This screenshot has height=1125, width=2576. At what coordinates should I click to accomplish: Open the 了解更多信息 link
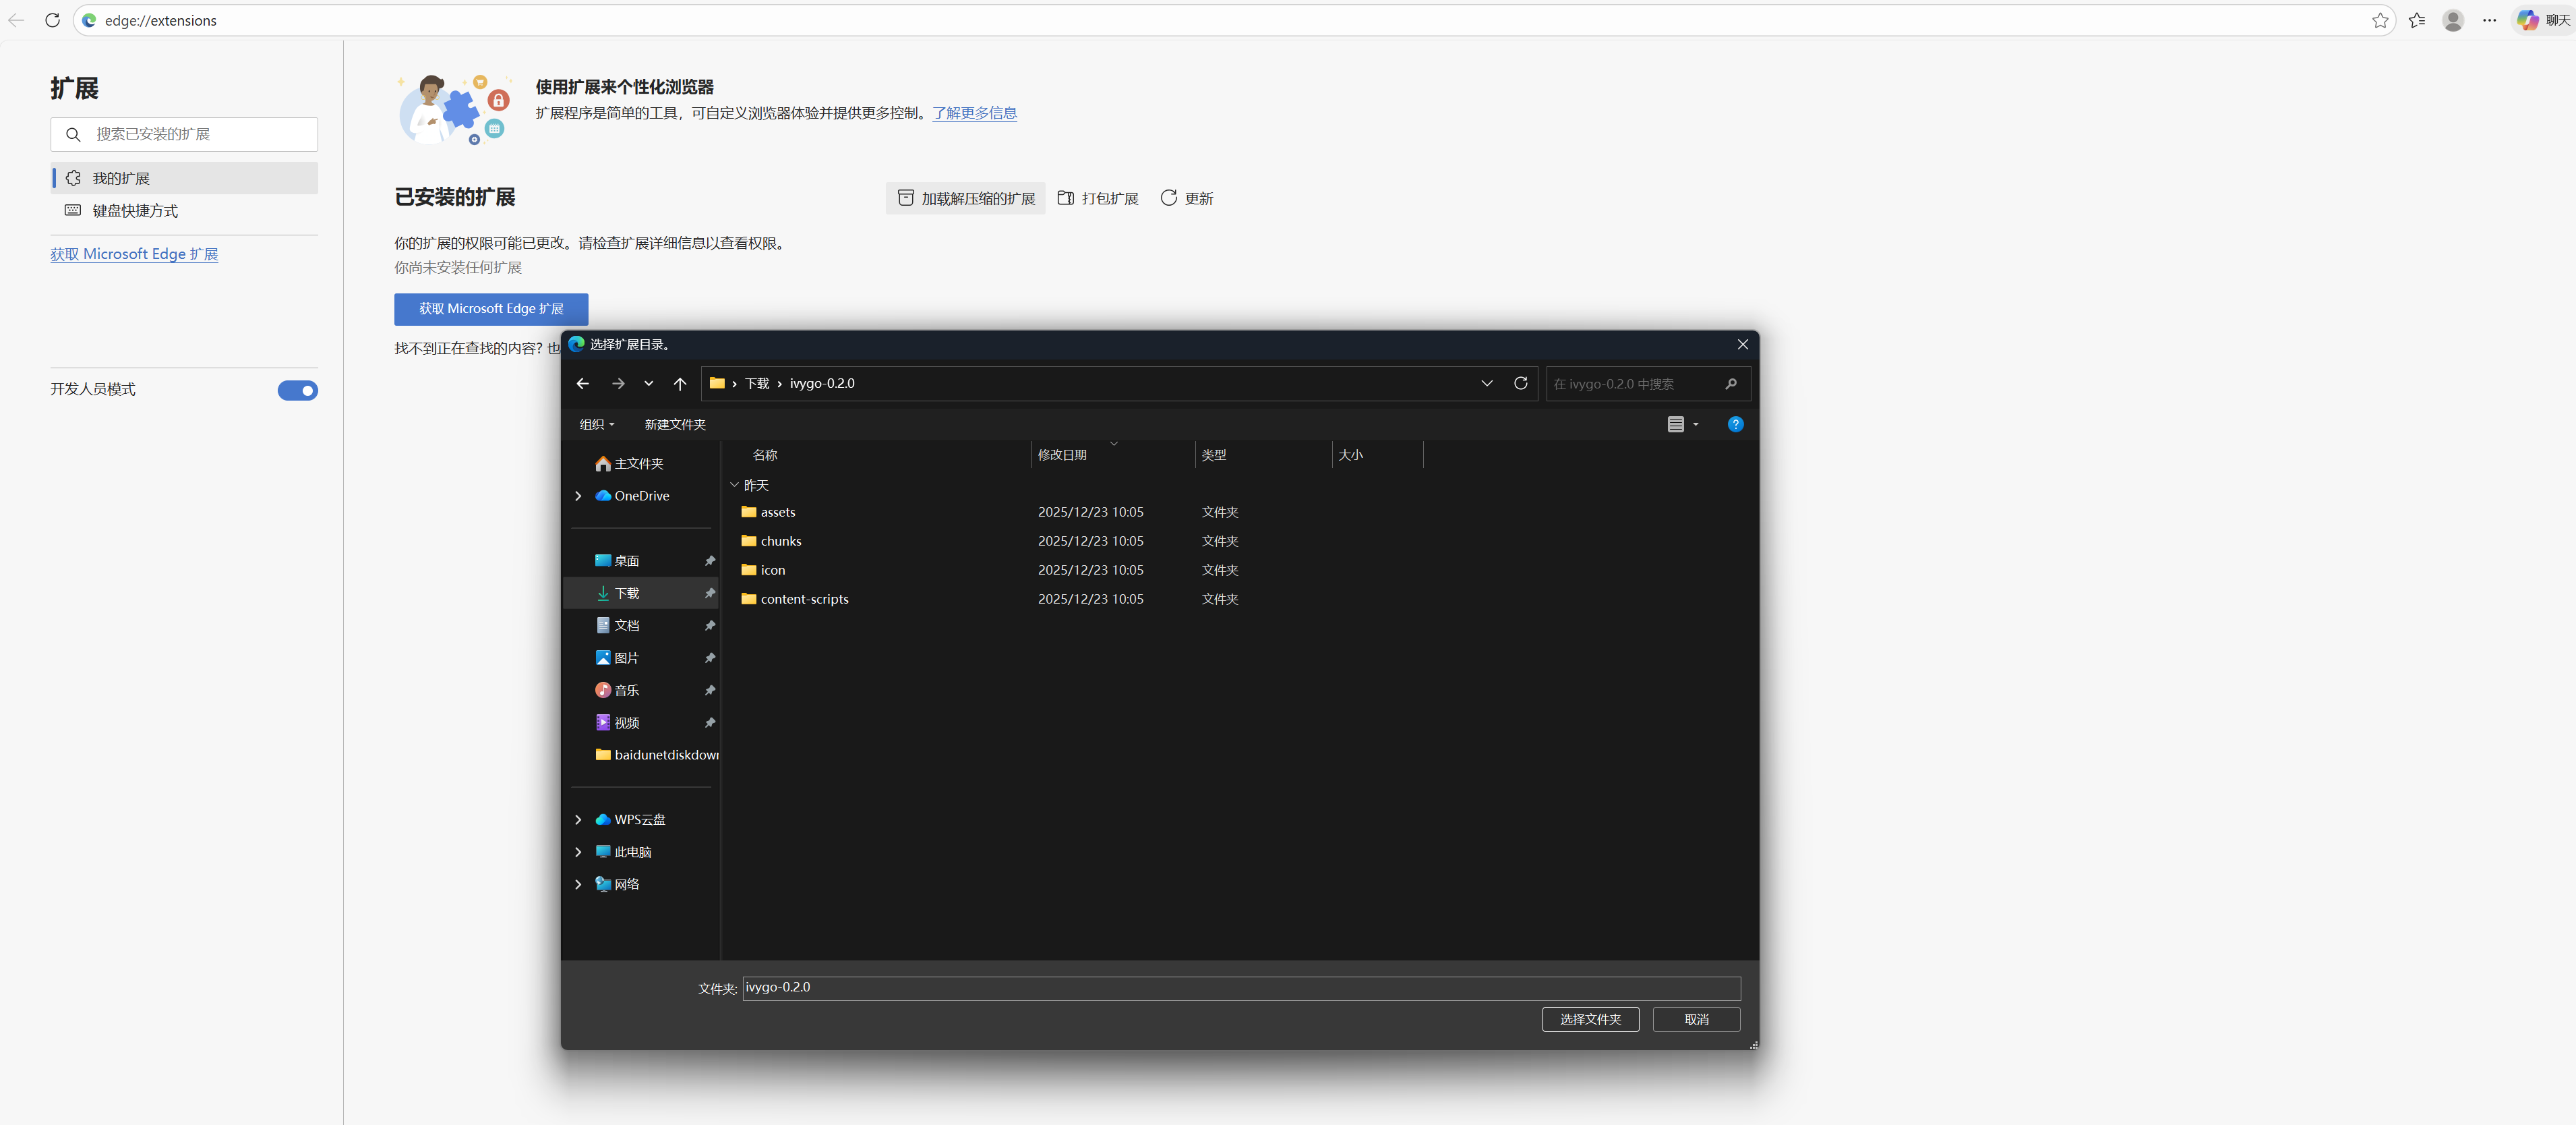[974, 113]
